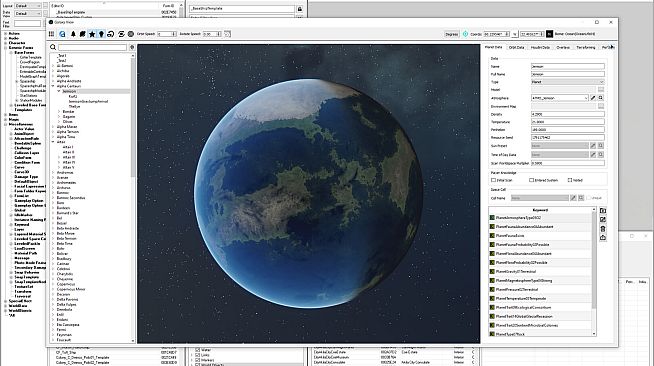
Task: Increase the Orbit Speed spinner value
Action: tap(174, 33)
